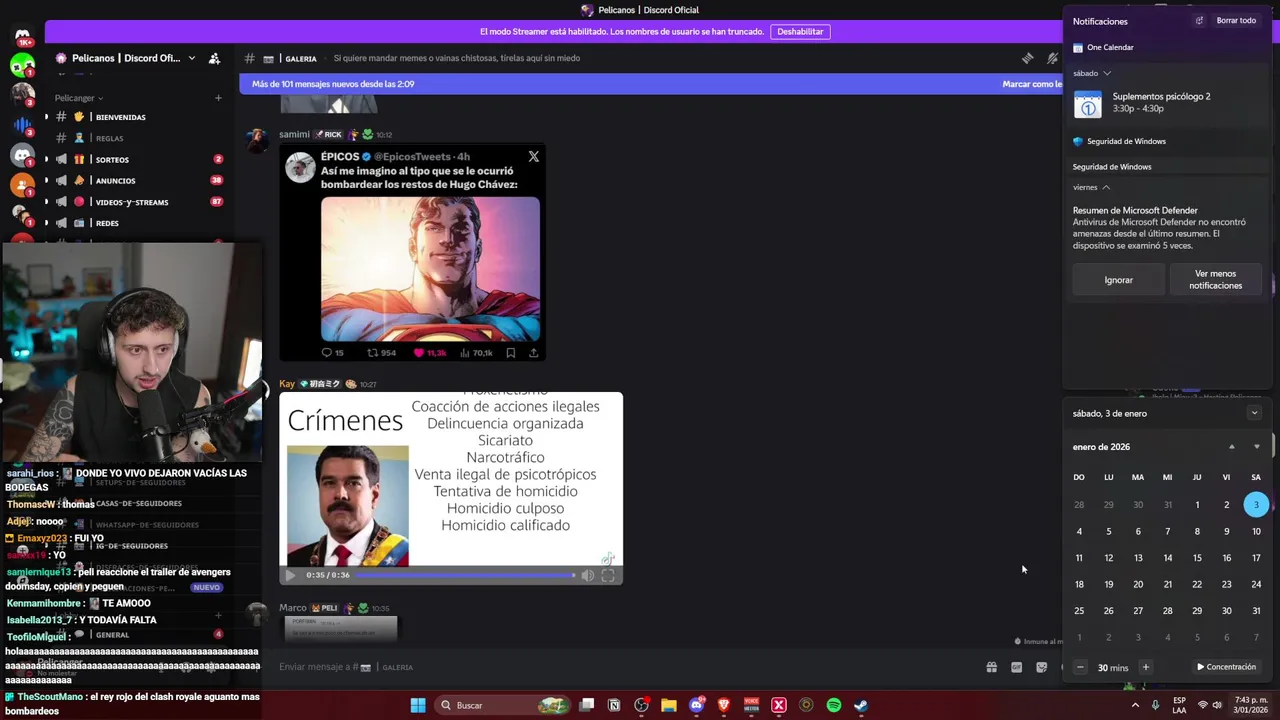Open Windows Start menu
Viewport: 1280px width, 720px height.
coord(418,705)
